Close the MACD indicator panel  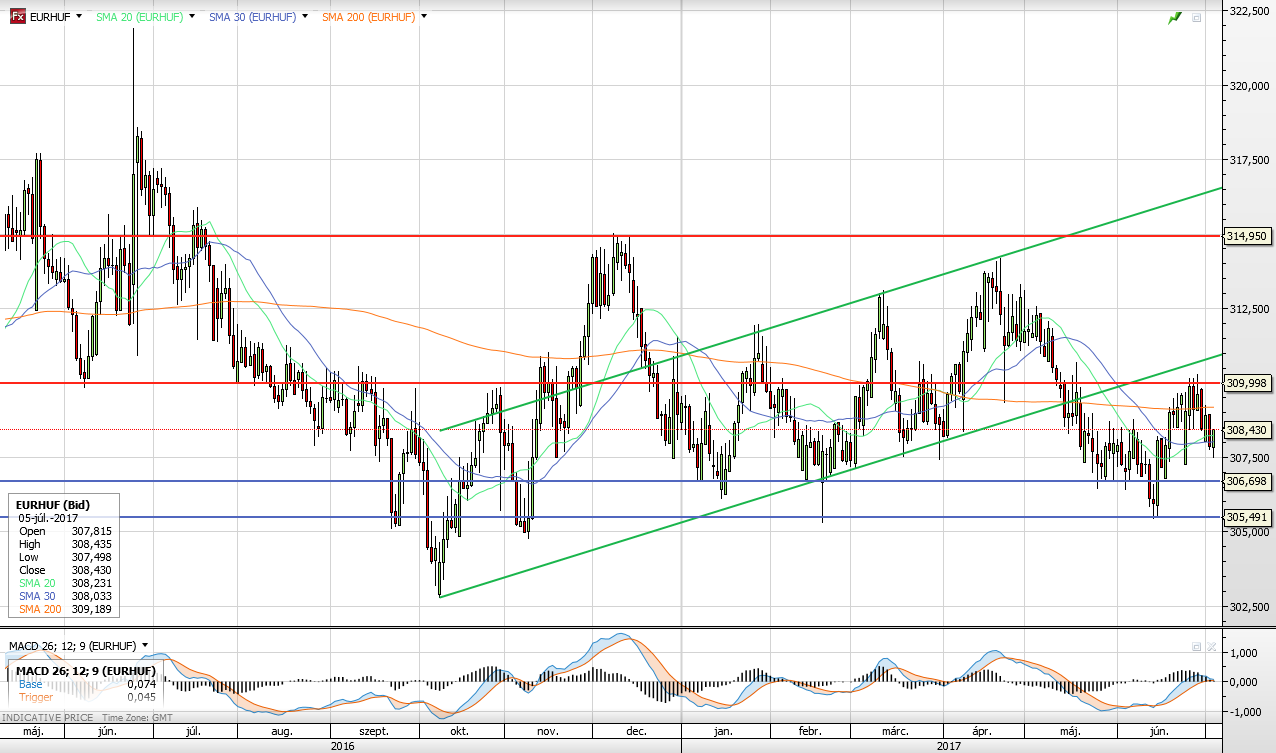(1211, 647)
